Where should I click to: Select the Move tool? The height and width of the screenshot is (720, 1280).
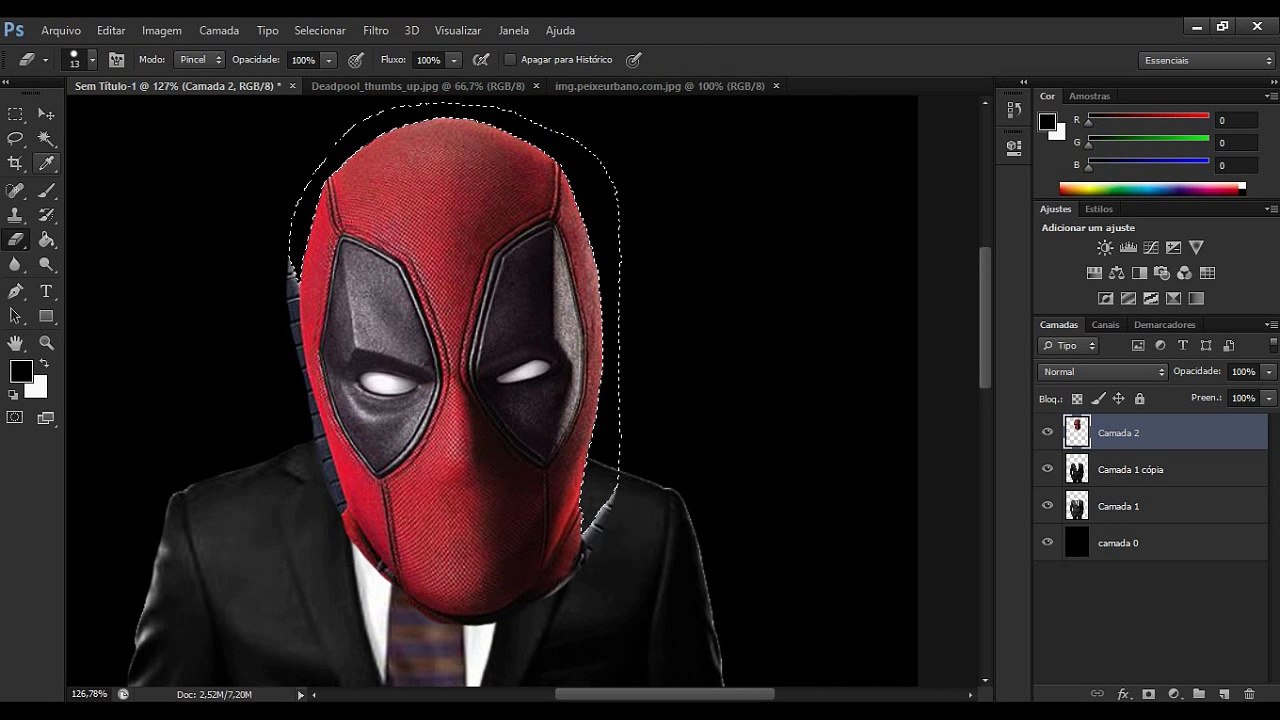(x=46, y=114)
